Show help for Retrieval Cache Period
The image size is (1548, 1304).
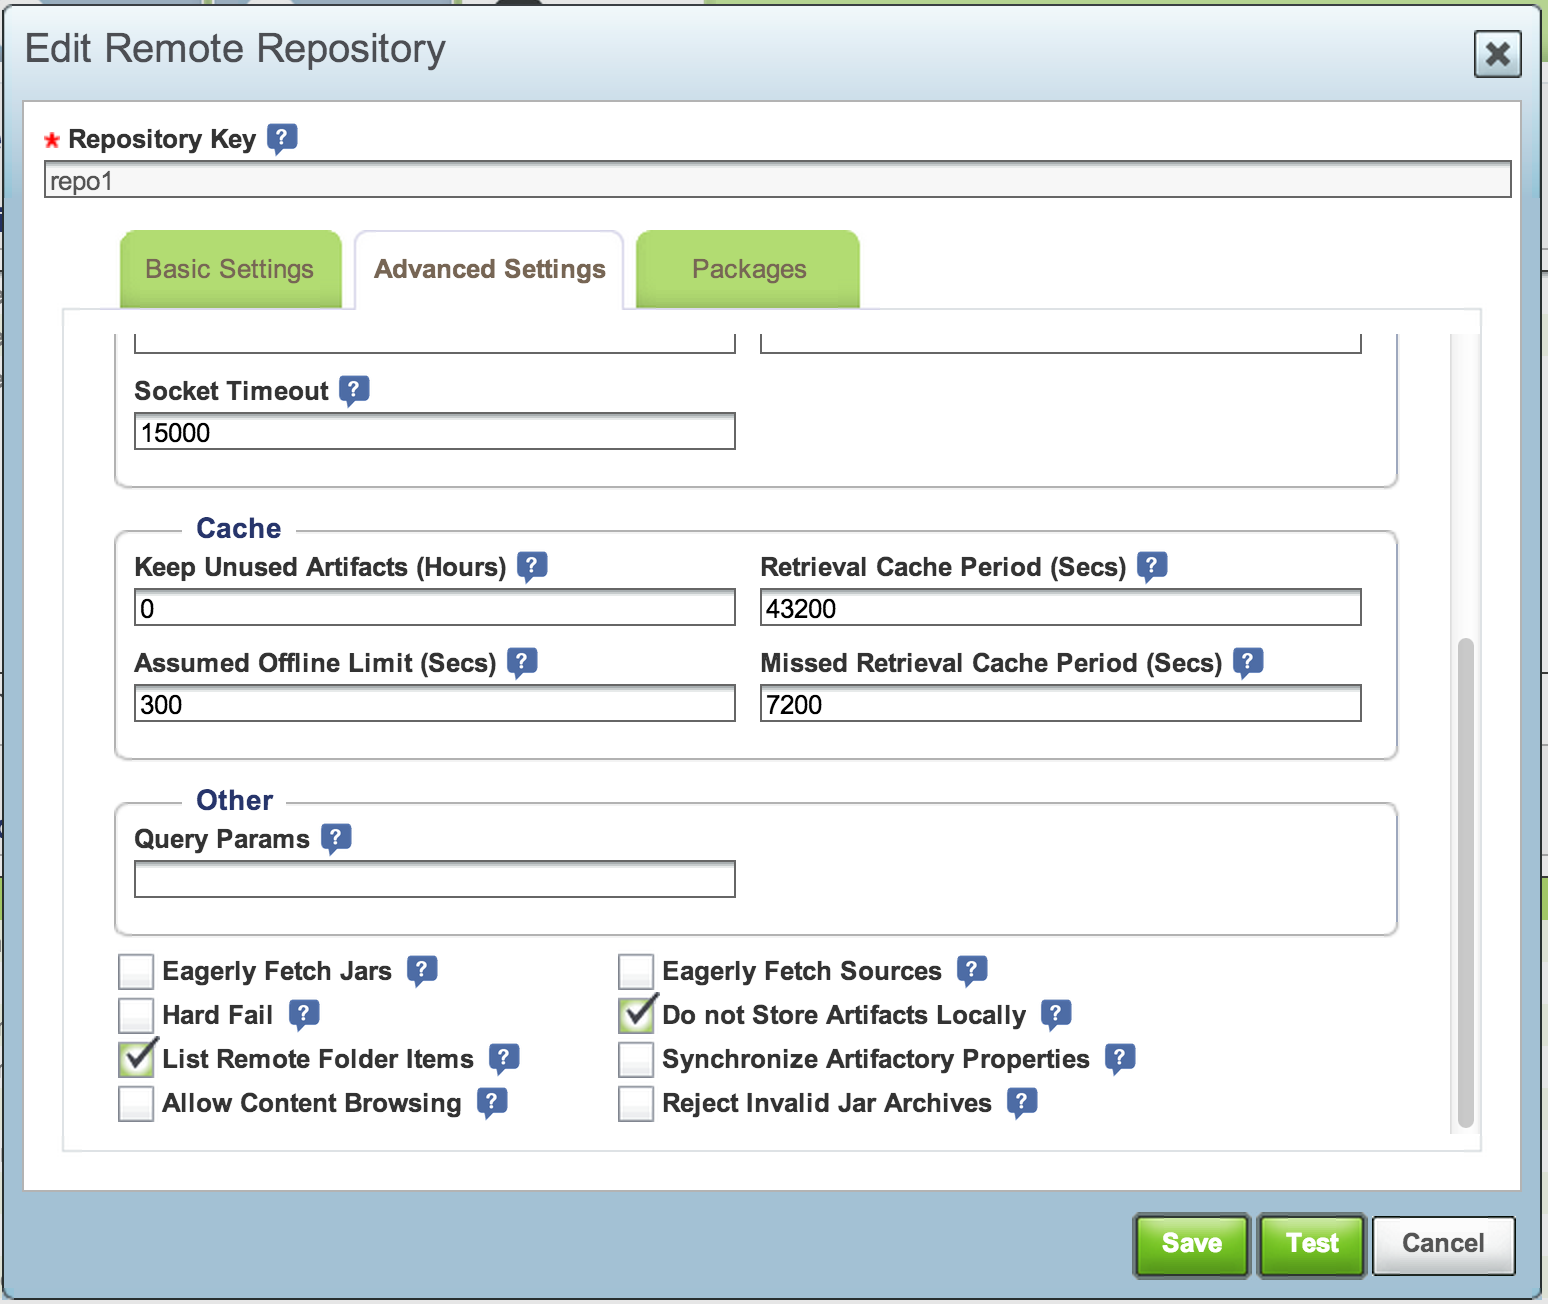1152,565
